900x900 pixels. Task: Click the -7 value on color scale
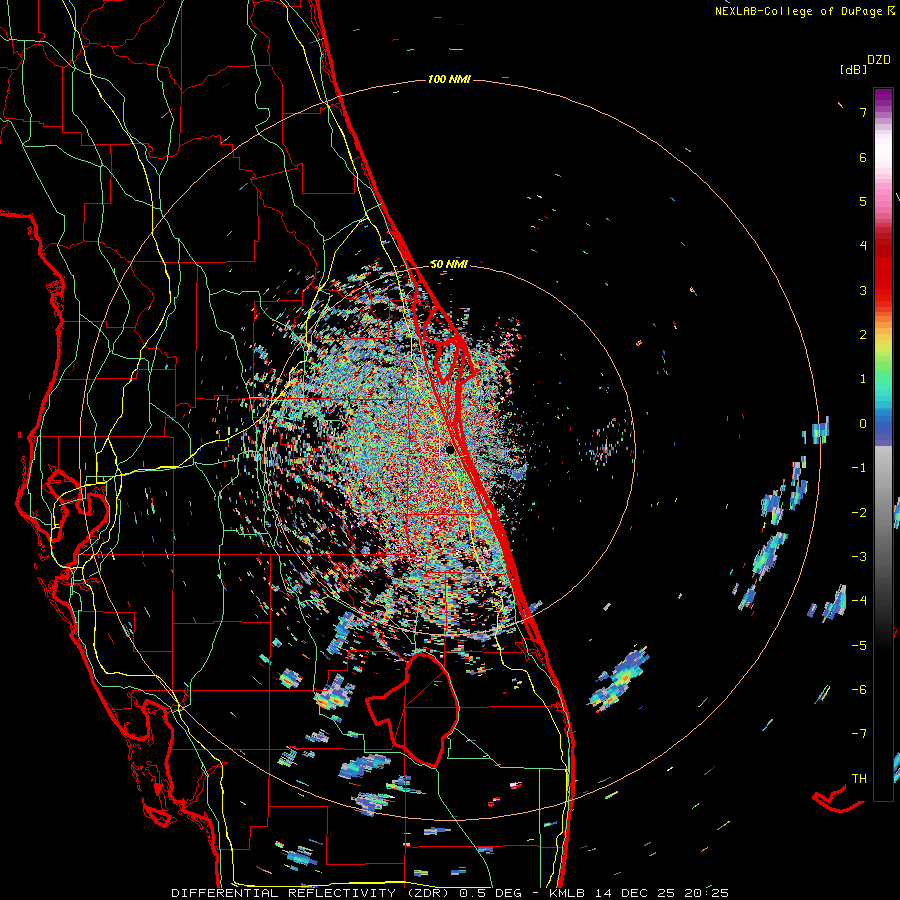(x=859, y=734)
